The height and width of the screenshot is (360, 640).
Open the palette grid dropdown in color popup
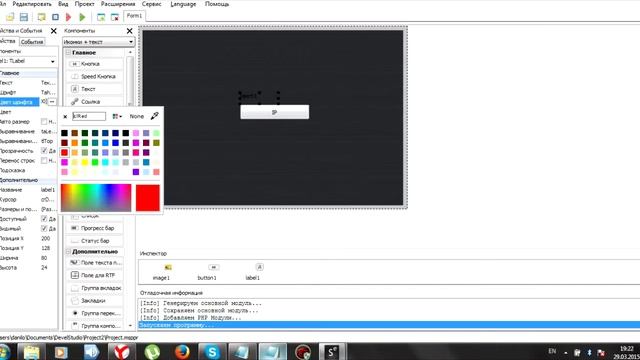pos(117,116)
